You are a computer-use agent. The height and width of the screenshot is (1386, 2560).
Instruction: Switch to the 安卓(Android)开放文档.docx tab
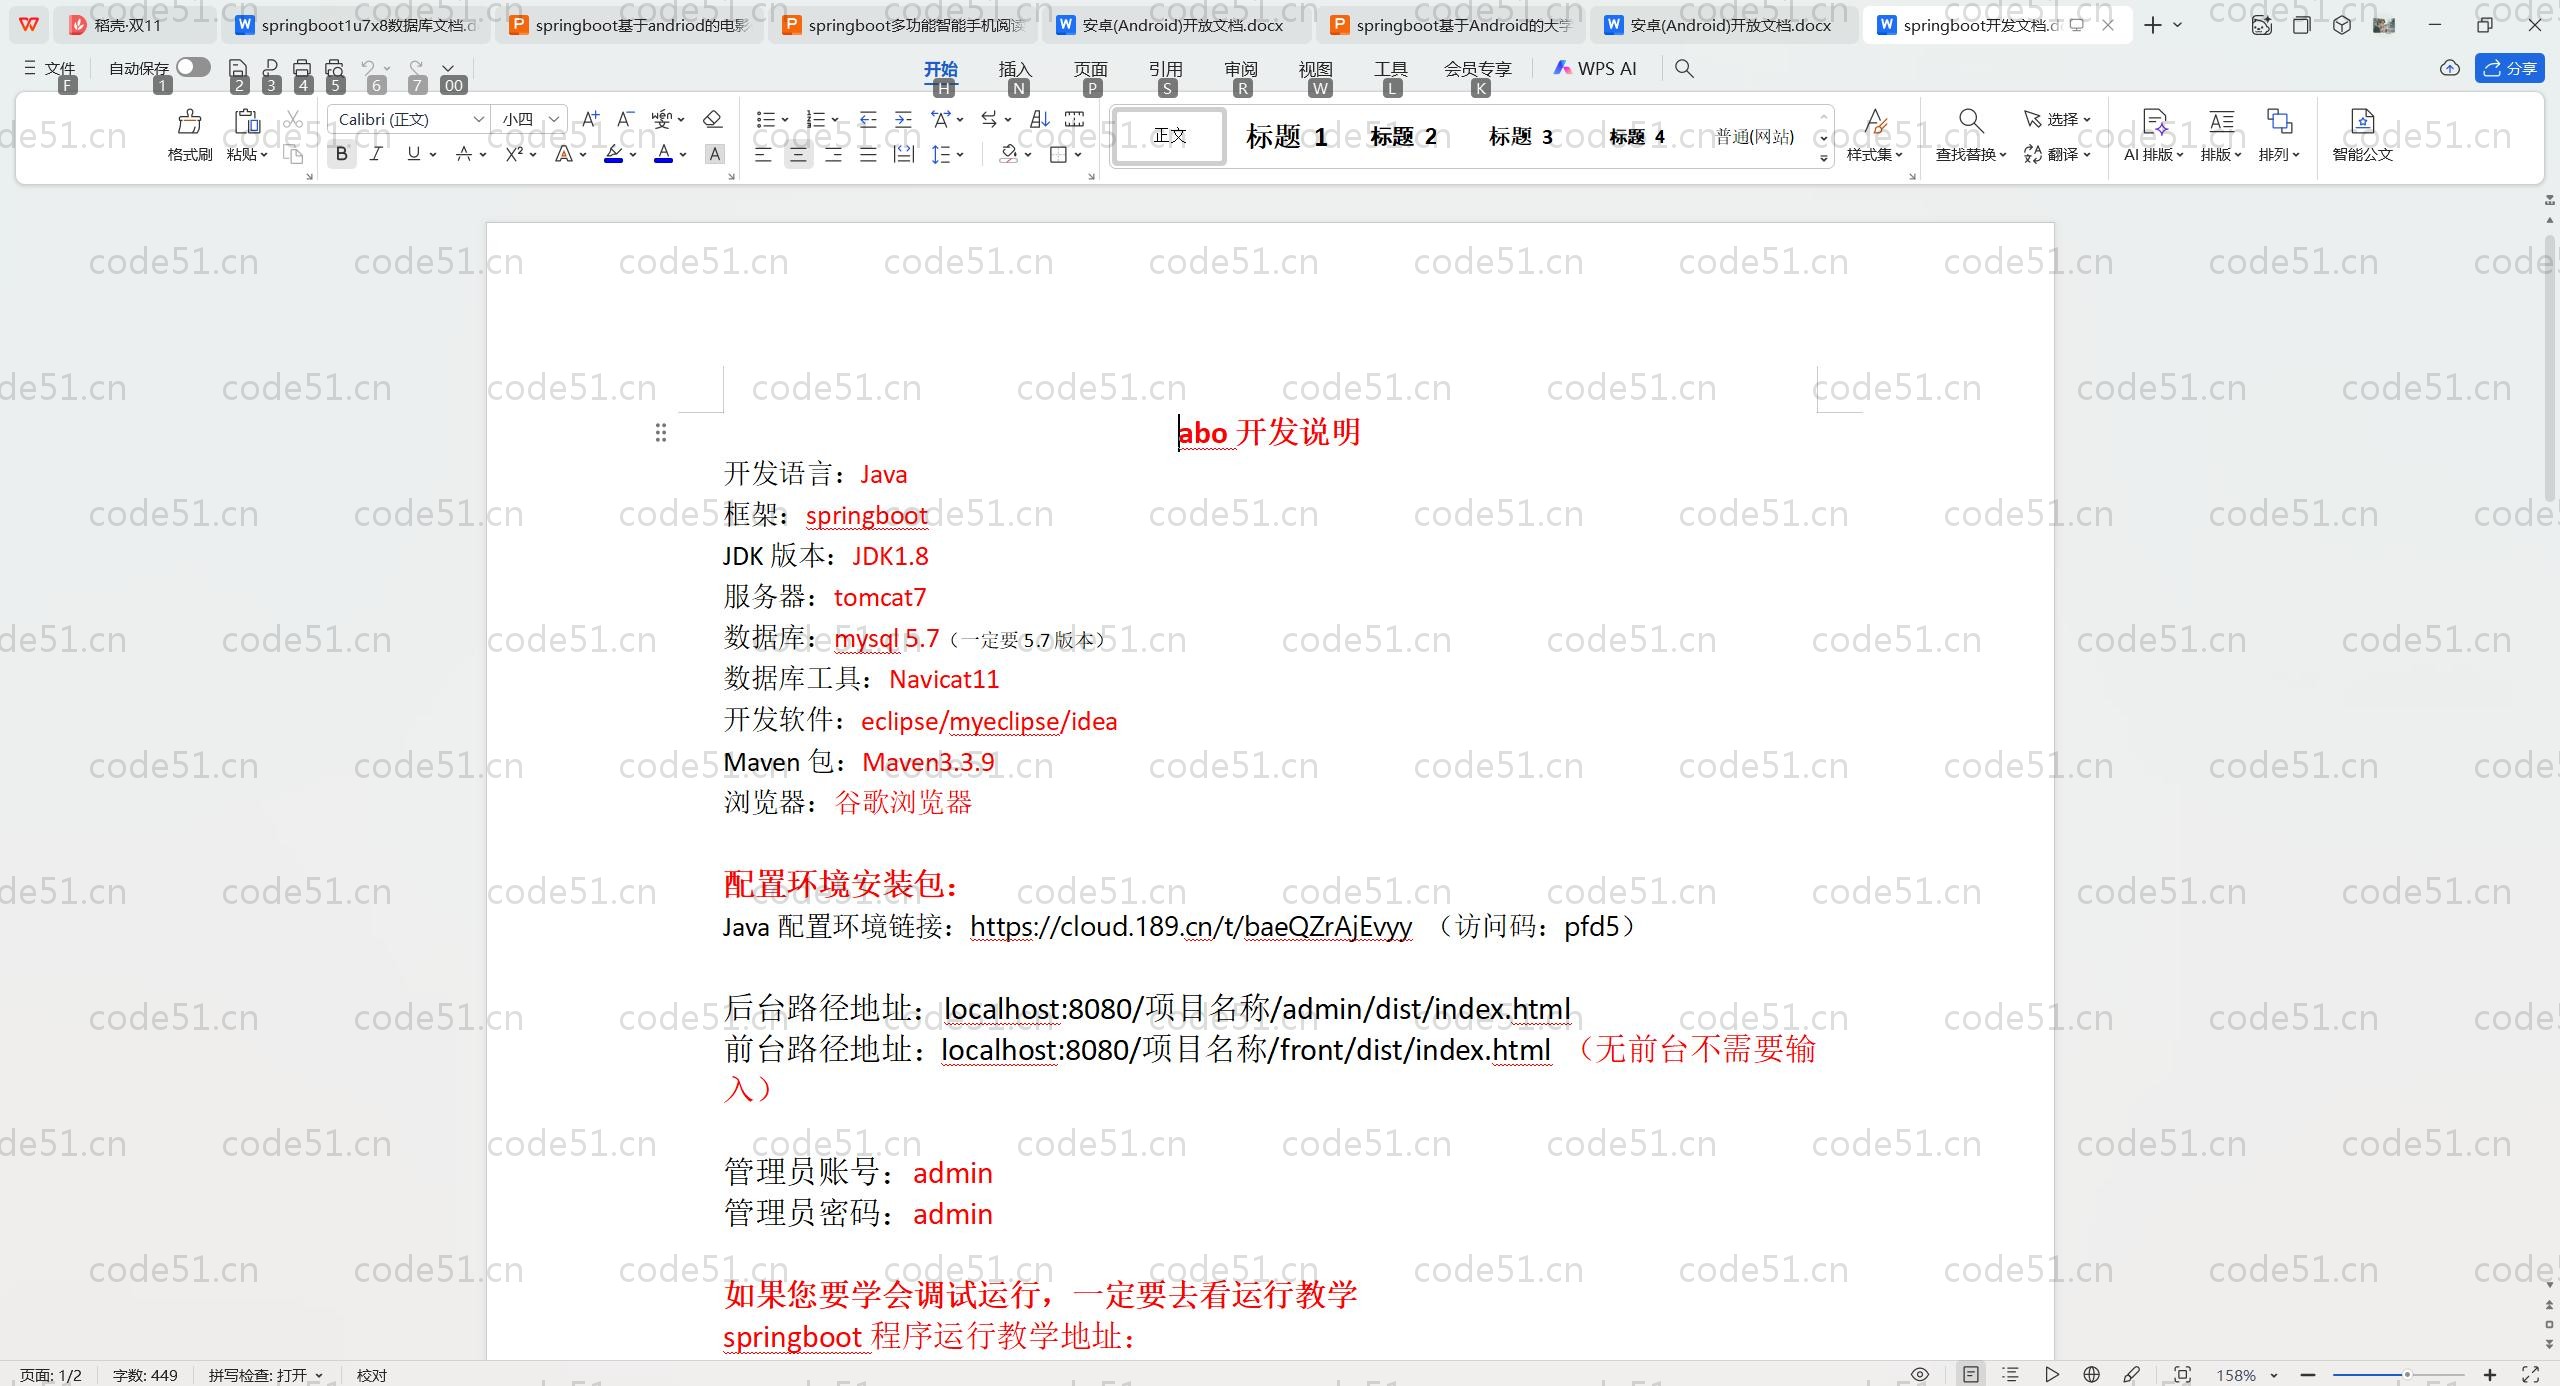pyautogui.click(x=1182, y=25)
